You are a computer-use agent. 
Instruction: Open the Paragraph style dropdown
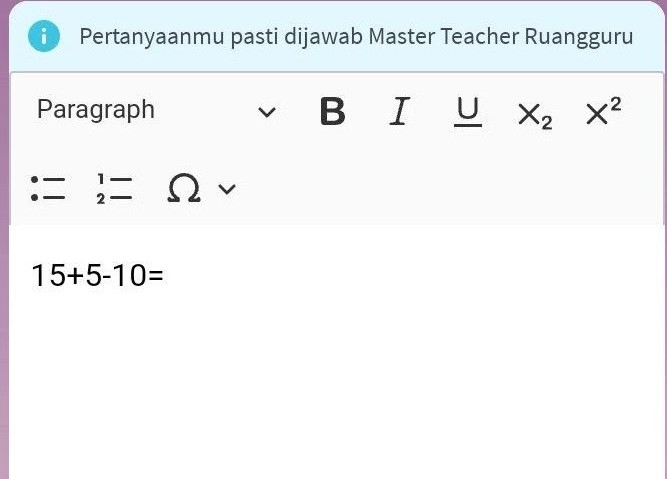tap(156, 110)
